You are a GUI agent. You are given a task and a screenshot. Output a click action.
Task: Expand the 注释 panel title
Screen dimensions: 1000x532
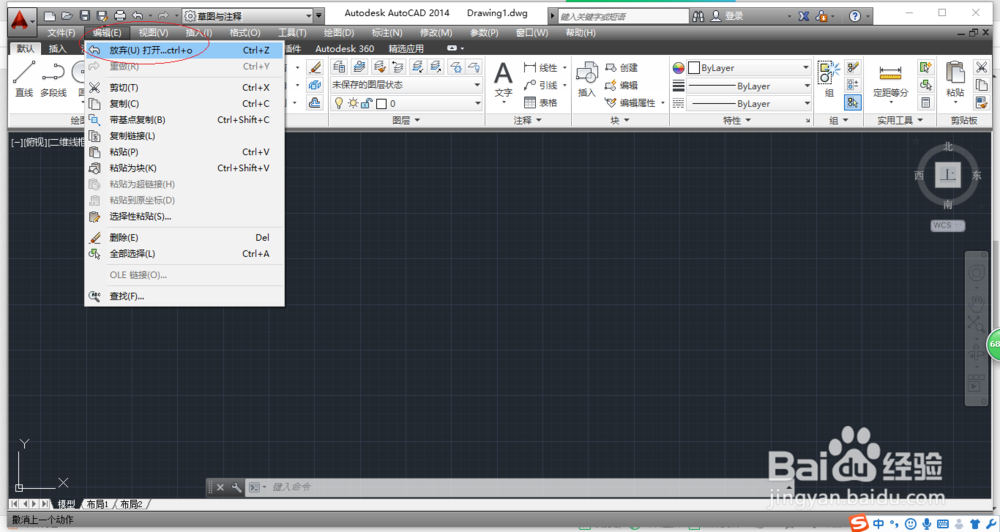pos(527,120)
